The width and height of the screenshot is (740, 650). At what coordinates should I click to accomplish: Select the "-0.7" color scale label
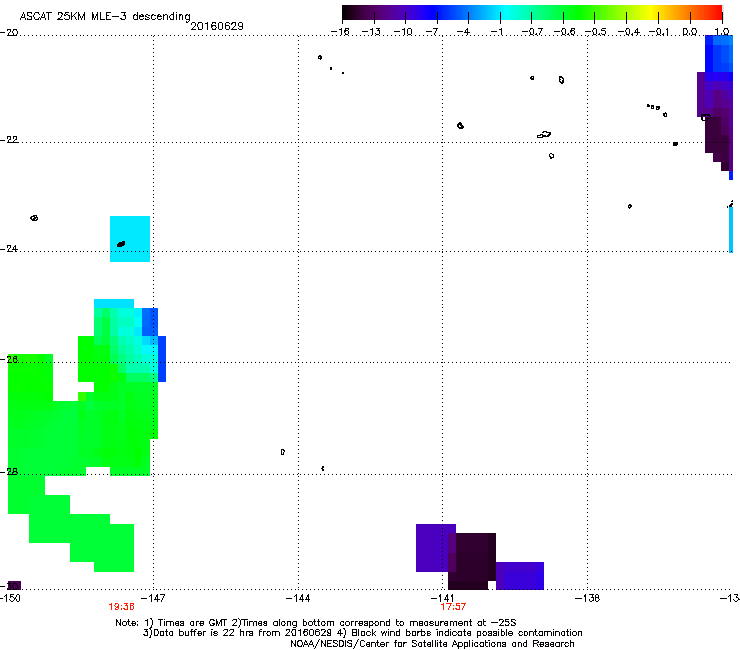click(532, 32)
